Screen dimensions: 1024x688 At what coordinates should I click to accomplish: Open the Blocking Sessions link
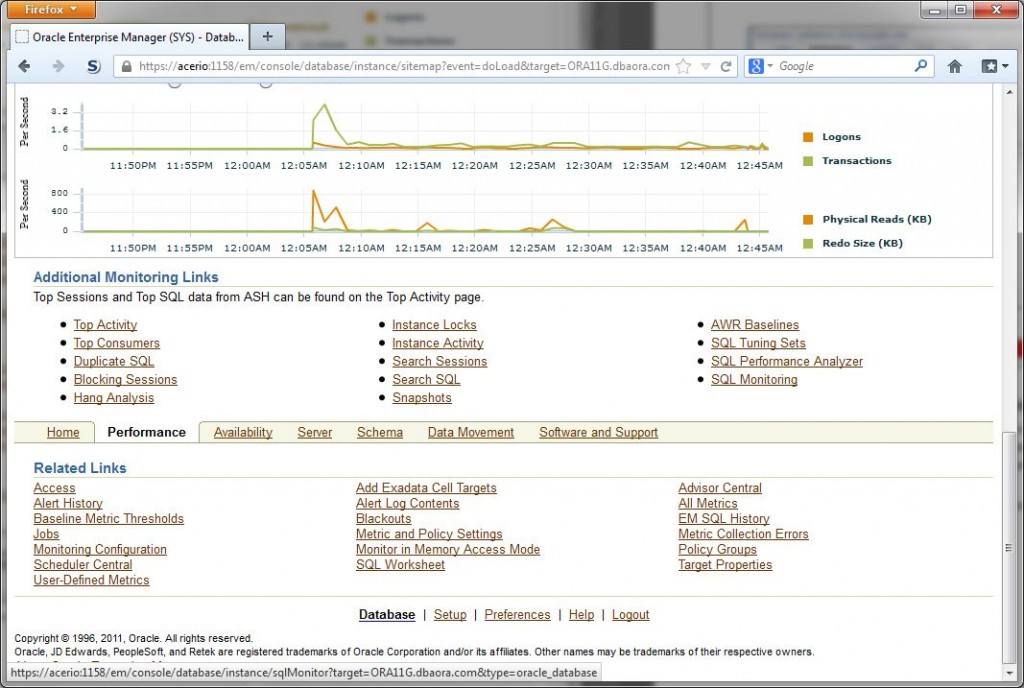(x=125, y=379)
